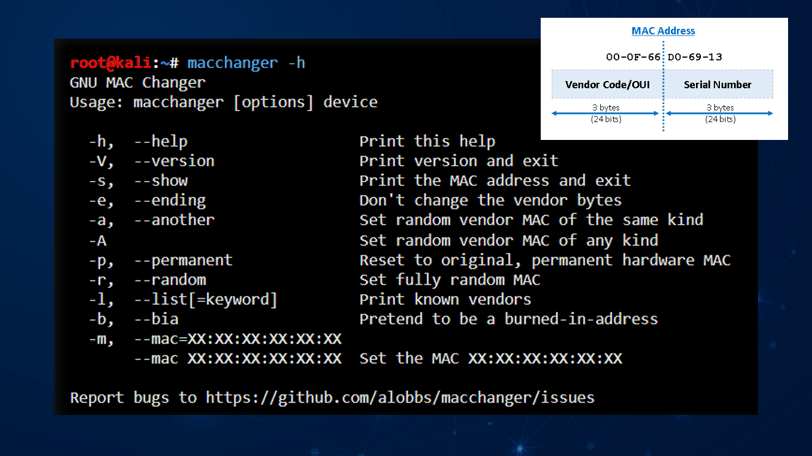812x456 pixels.
Task: Open the GitHub macchanger issues URL
Action: [x=400, y=398]
